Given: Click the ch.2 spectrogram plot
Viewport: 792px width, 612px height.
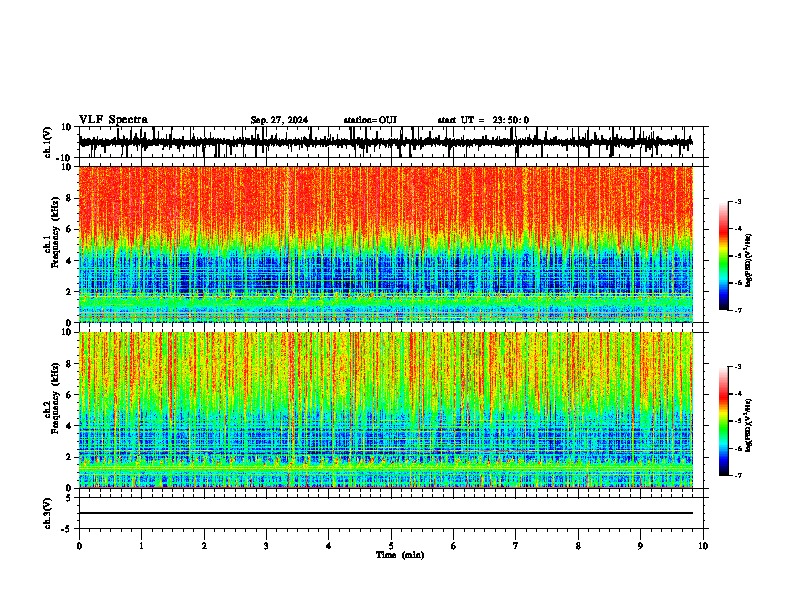Looking at the screenshot, I should point(386,410).
